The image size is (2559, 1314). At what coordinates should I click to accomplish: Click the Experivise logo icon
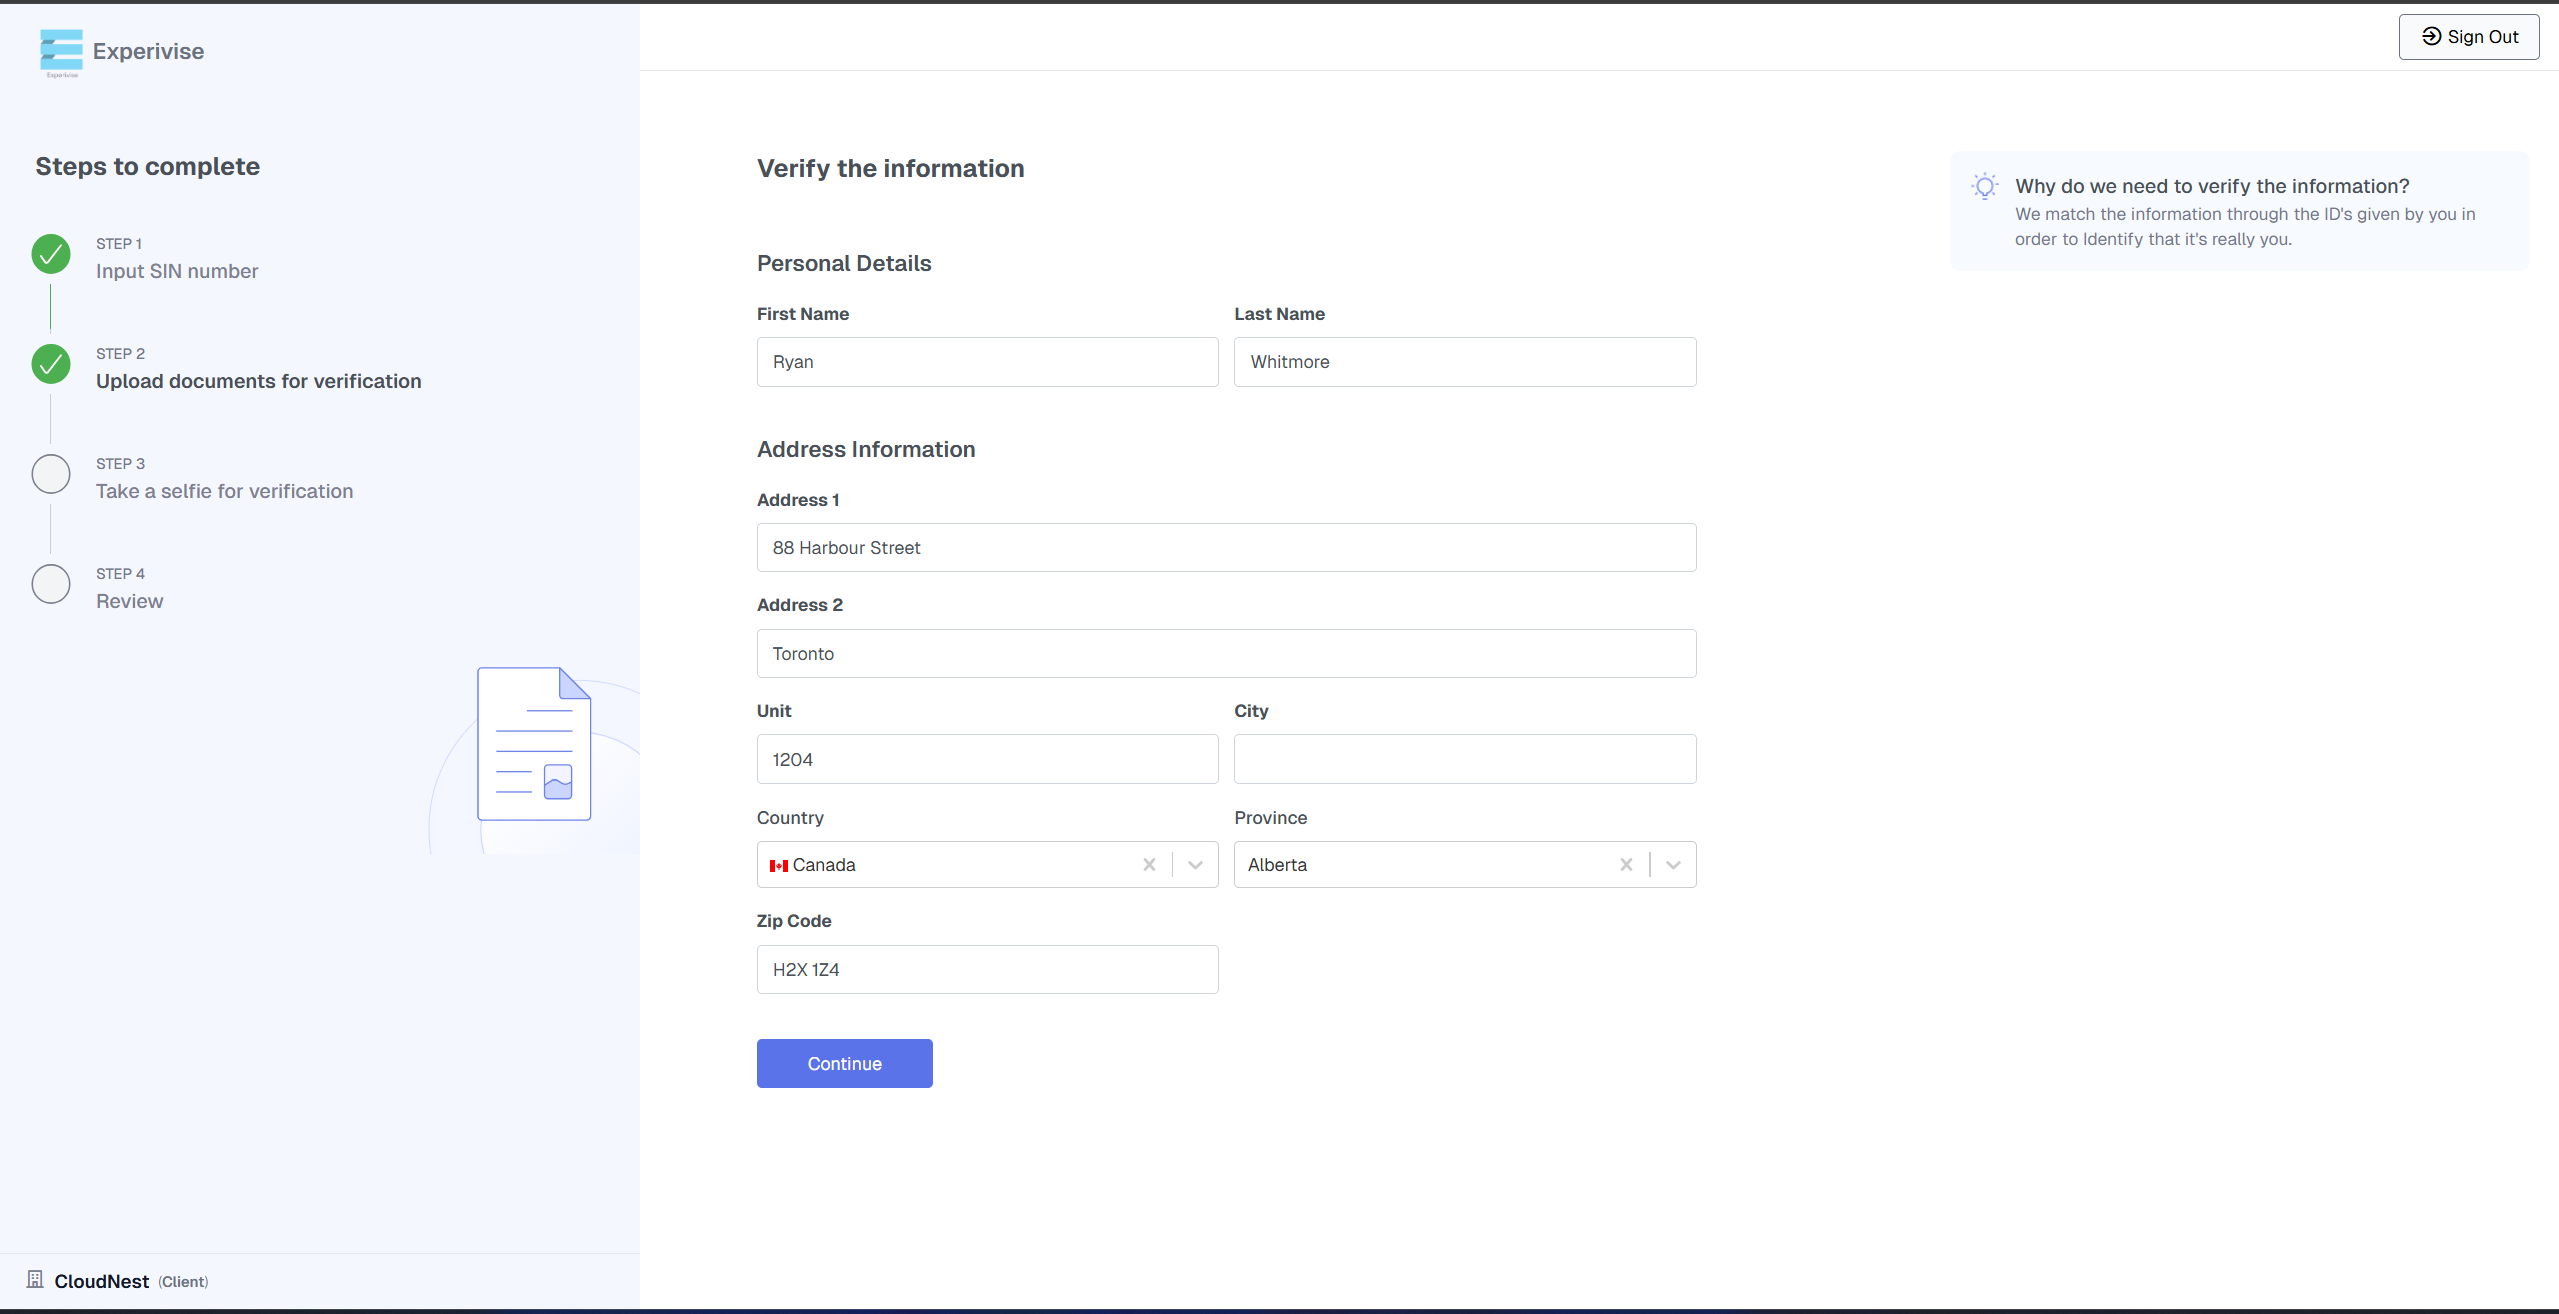point(61,51)
